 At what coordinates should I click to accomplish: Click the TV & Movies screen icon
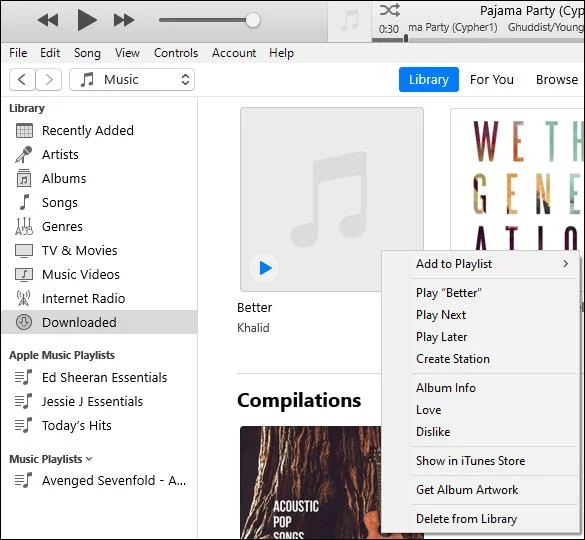24,250
